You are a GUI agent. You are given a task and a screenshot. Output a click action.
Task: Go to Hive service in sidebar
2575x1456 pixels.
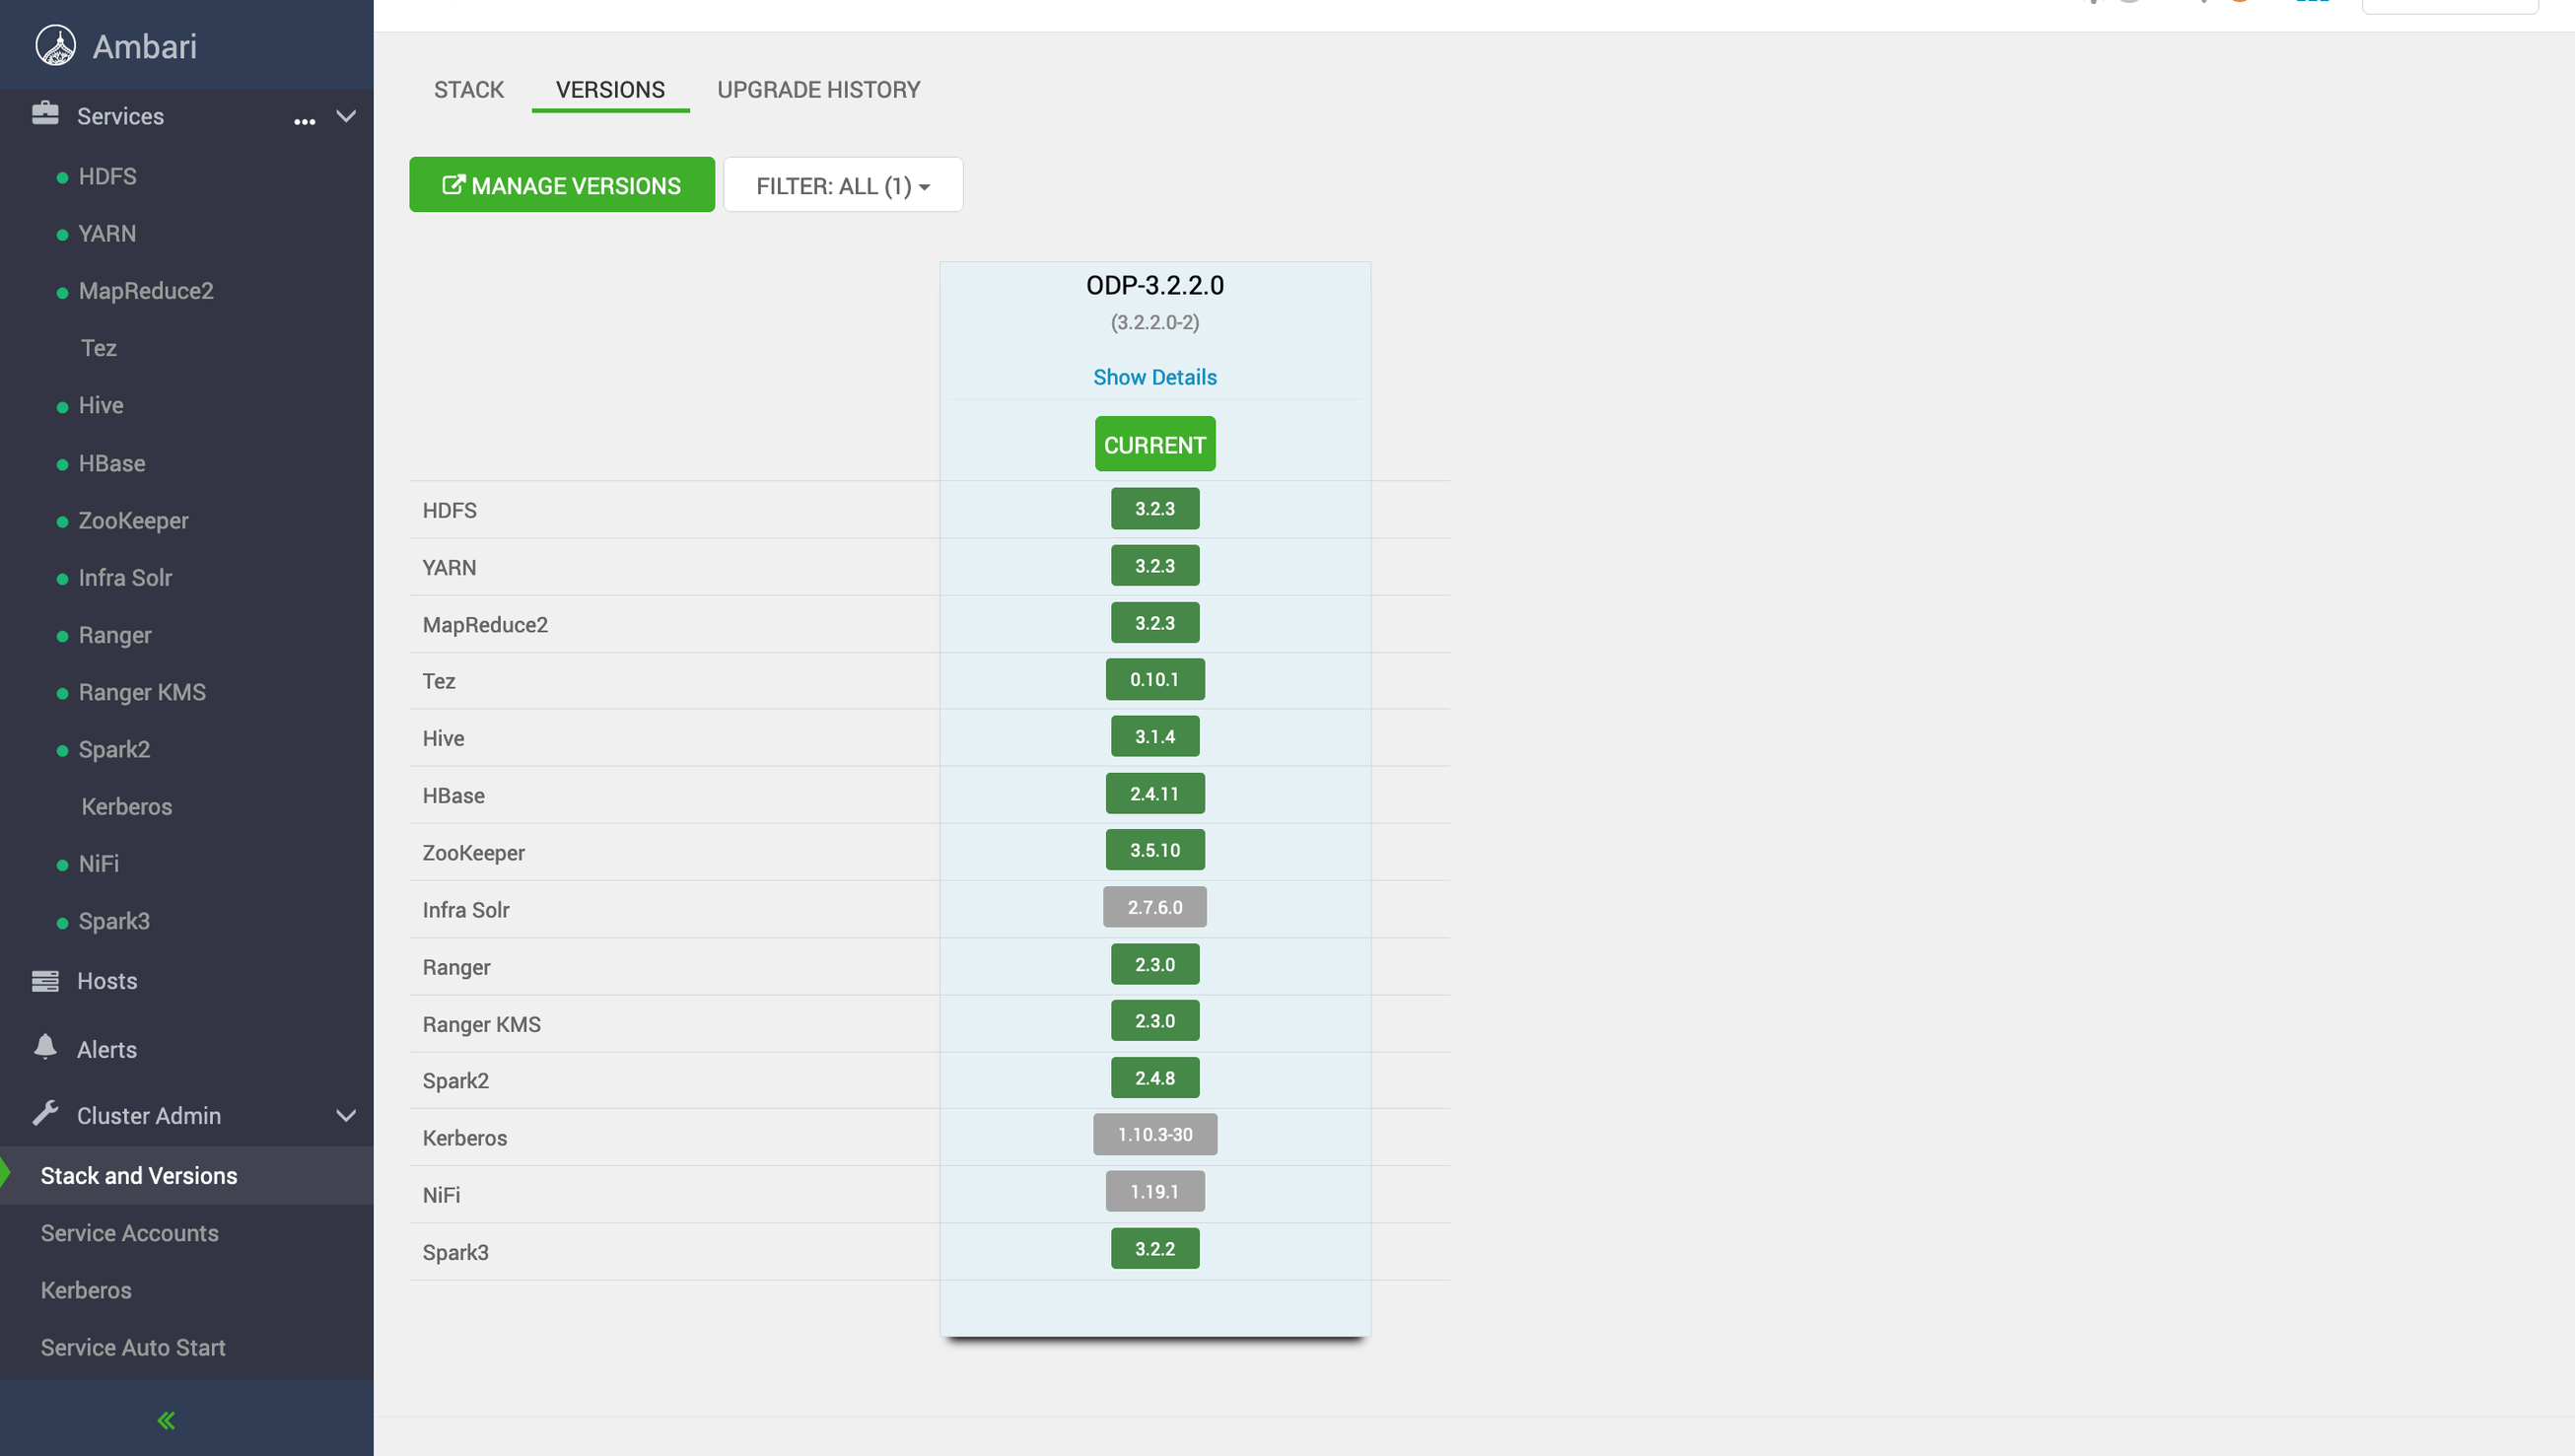[x=101, y=405]
